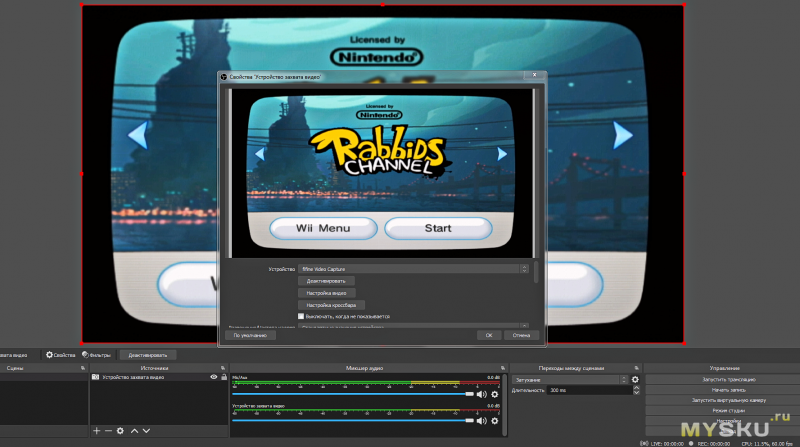Check 'Выключать, когда не показывается' checkbox
Screen dimensions: 800x447
(301, 316)
